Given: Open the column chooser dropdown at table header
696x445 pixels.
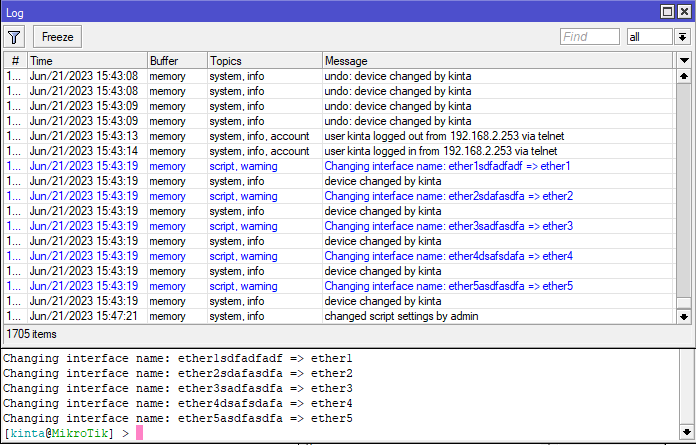Looking at the screenshot, I should pos(684,60).
